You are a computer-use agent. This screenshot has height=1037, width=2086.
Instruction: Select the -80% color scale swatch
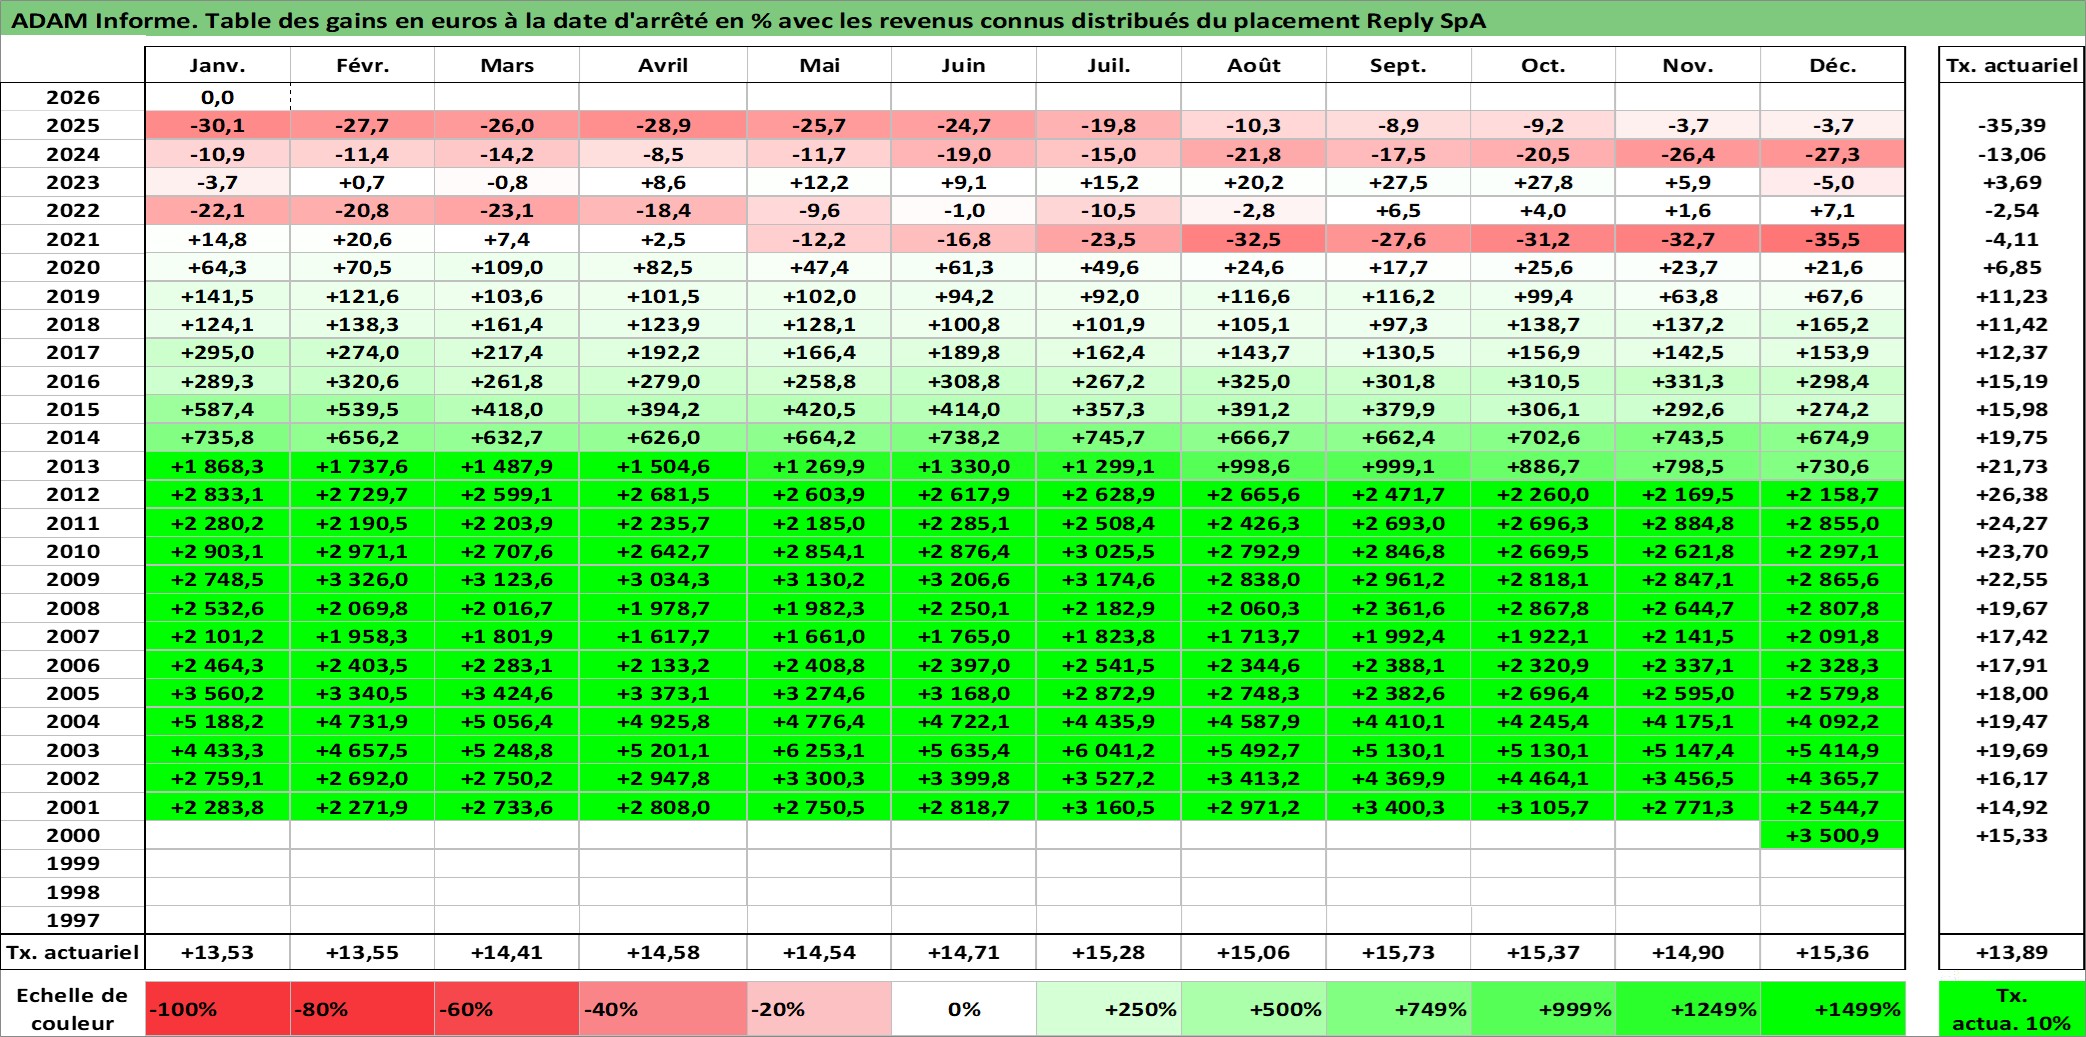[x=362, y=1008]
